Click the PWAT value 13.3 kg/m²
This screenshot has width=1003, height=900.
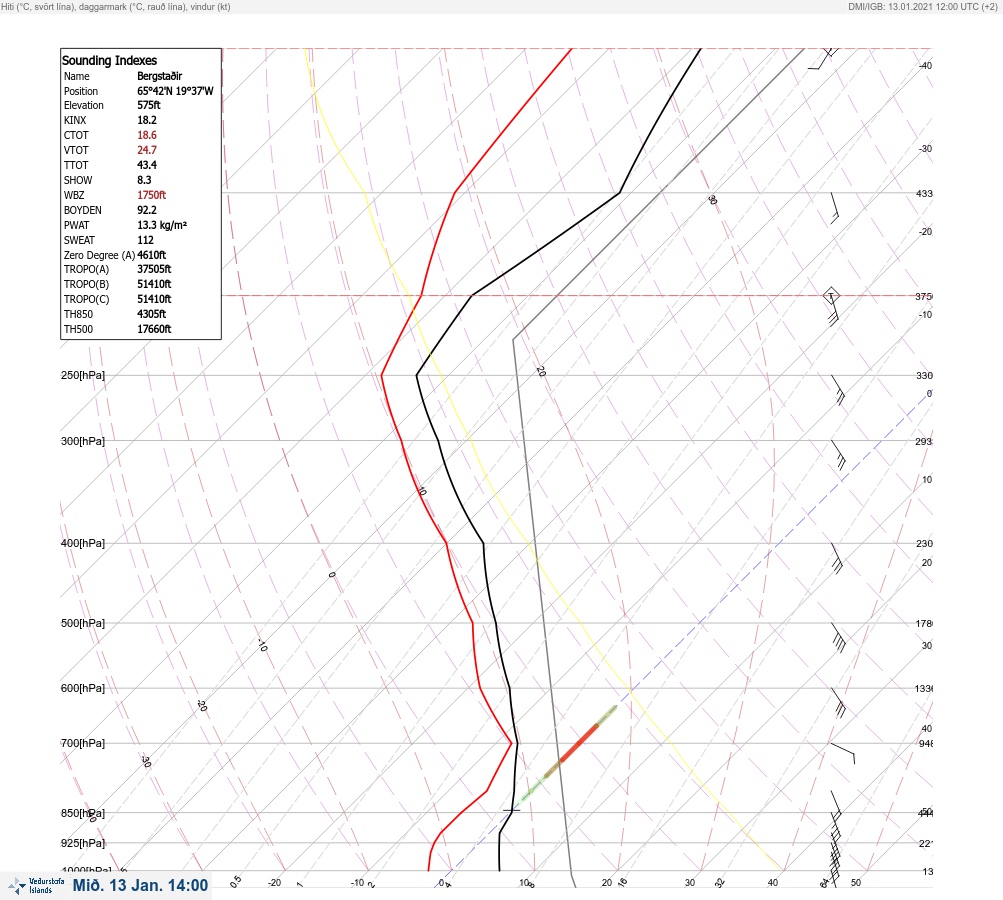[162, 225]
